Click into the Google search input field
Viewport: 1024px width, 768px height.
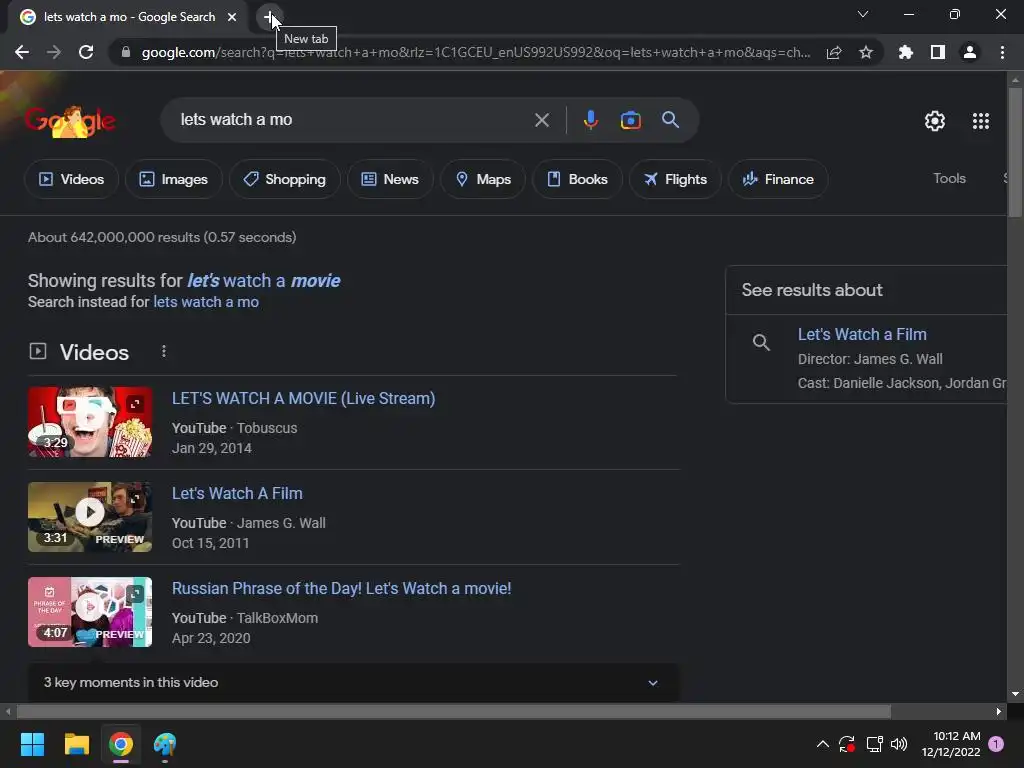tap(353, 120)
